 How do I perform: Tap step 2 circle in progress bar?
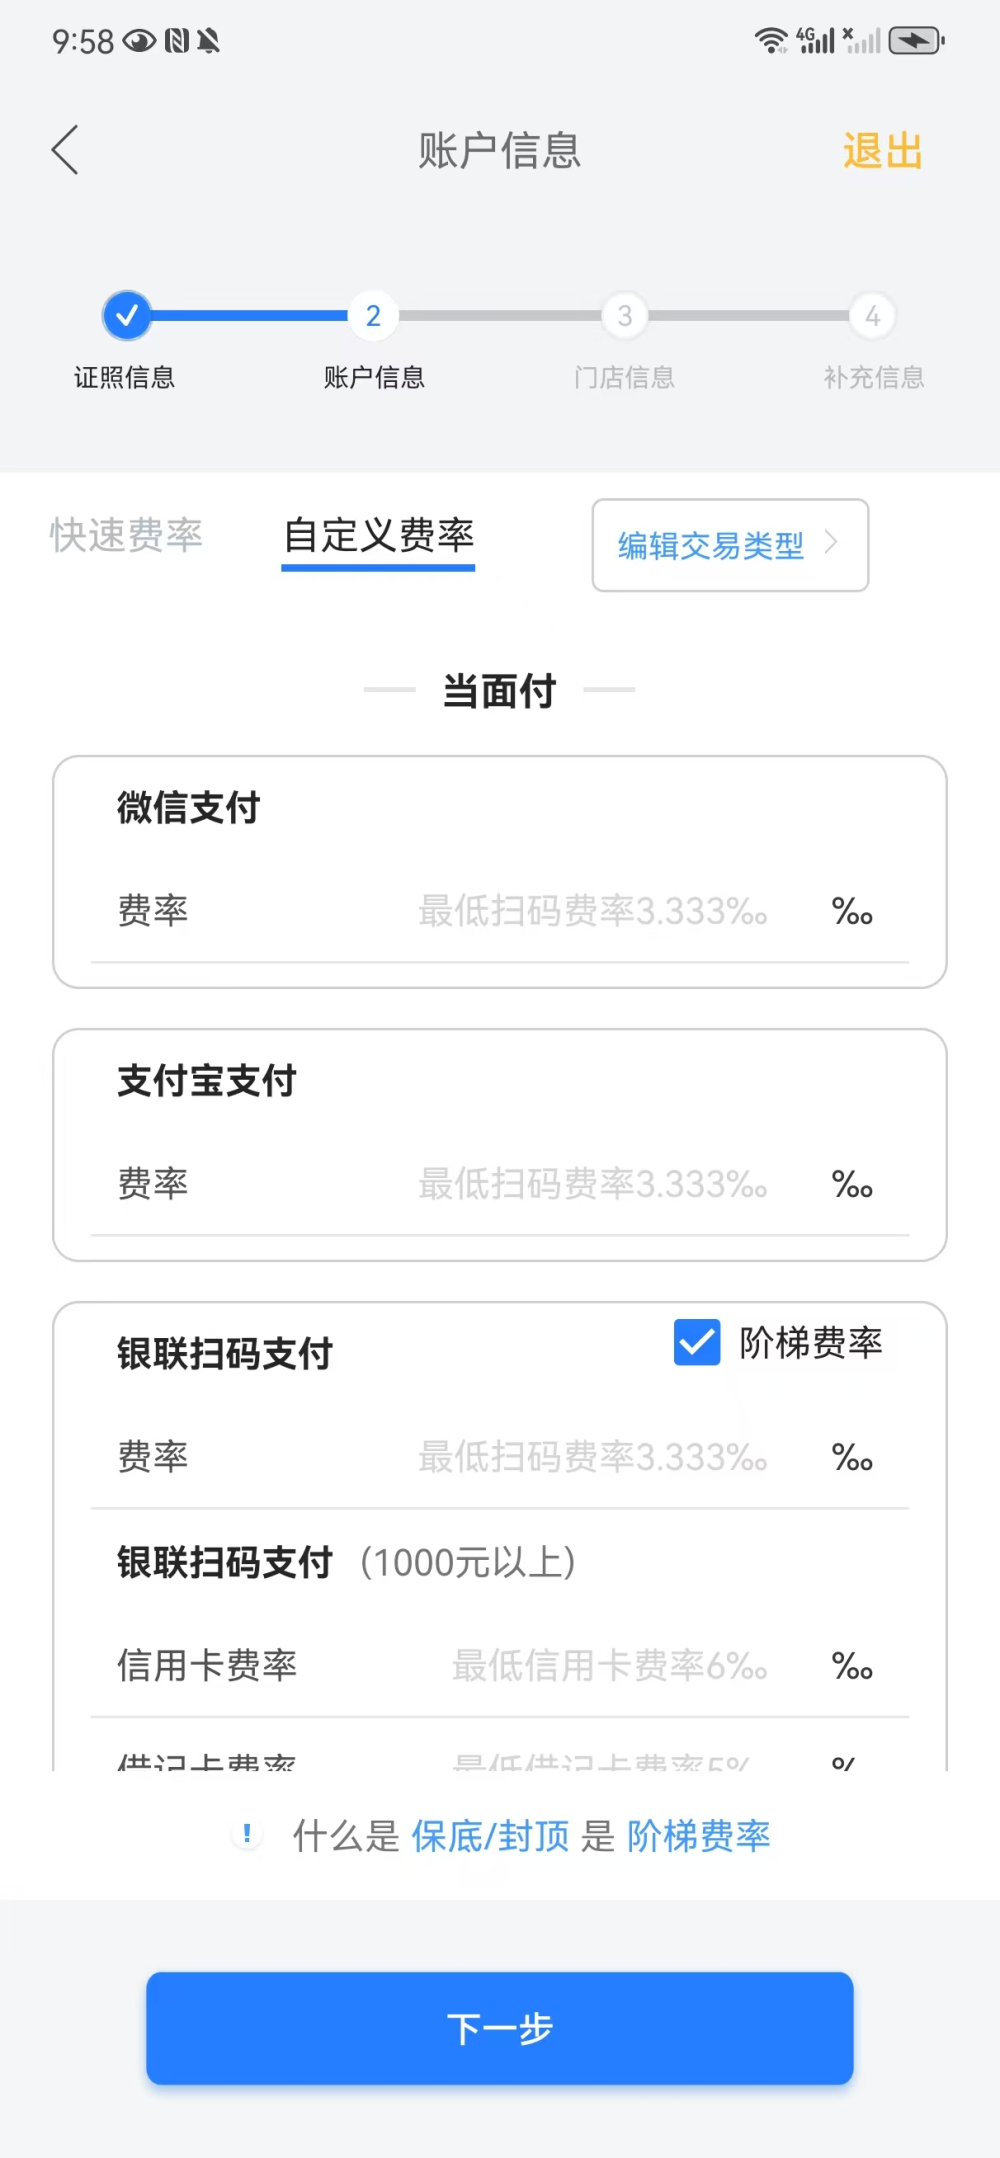[x=373, y=316]
